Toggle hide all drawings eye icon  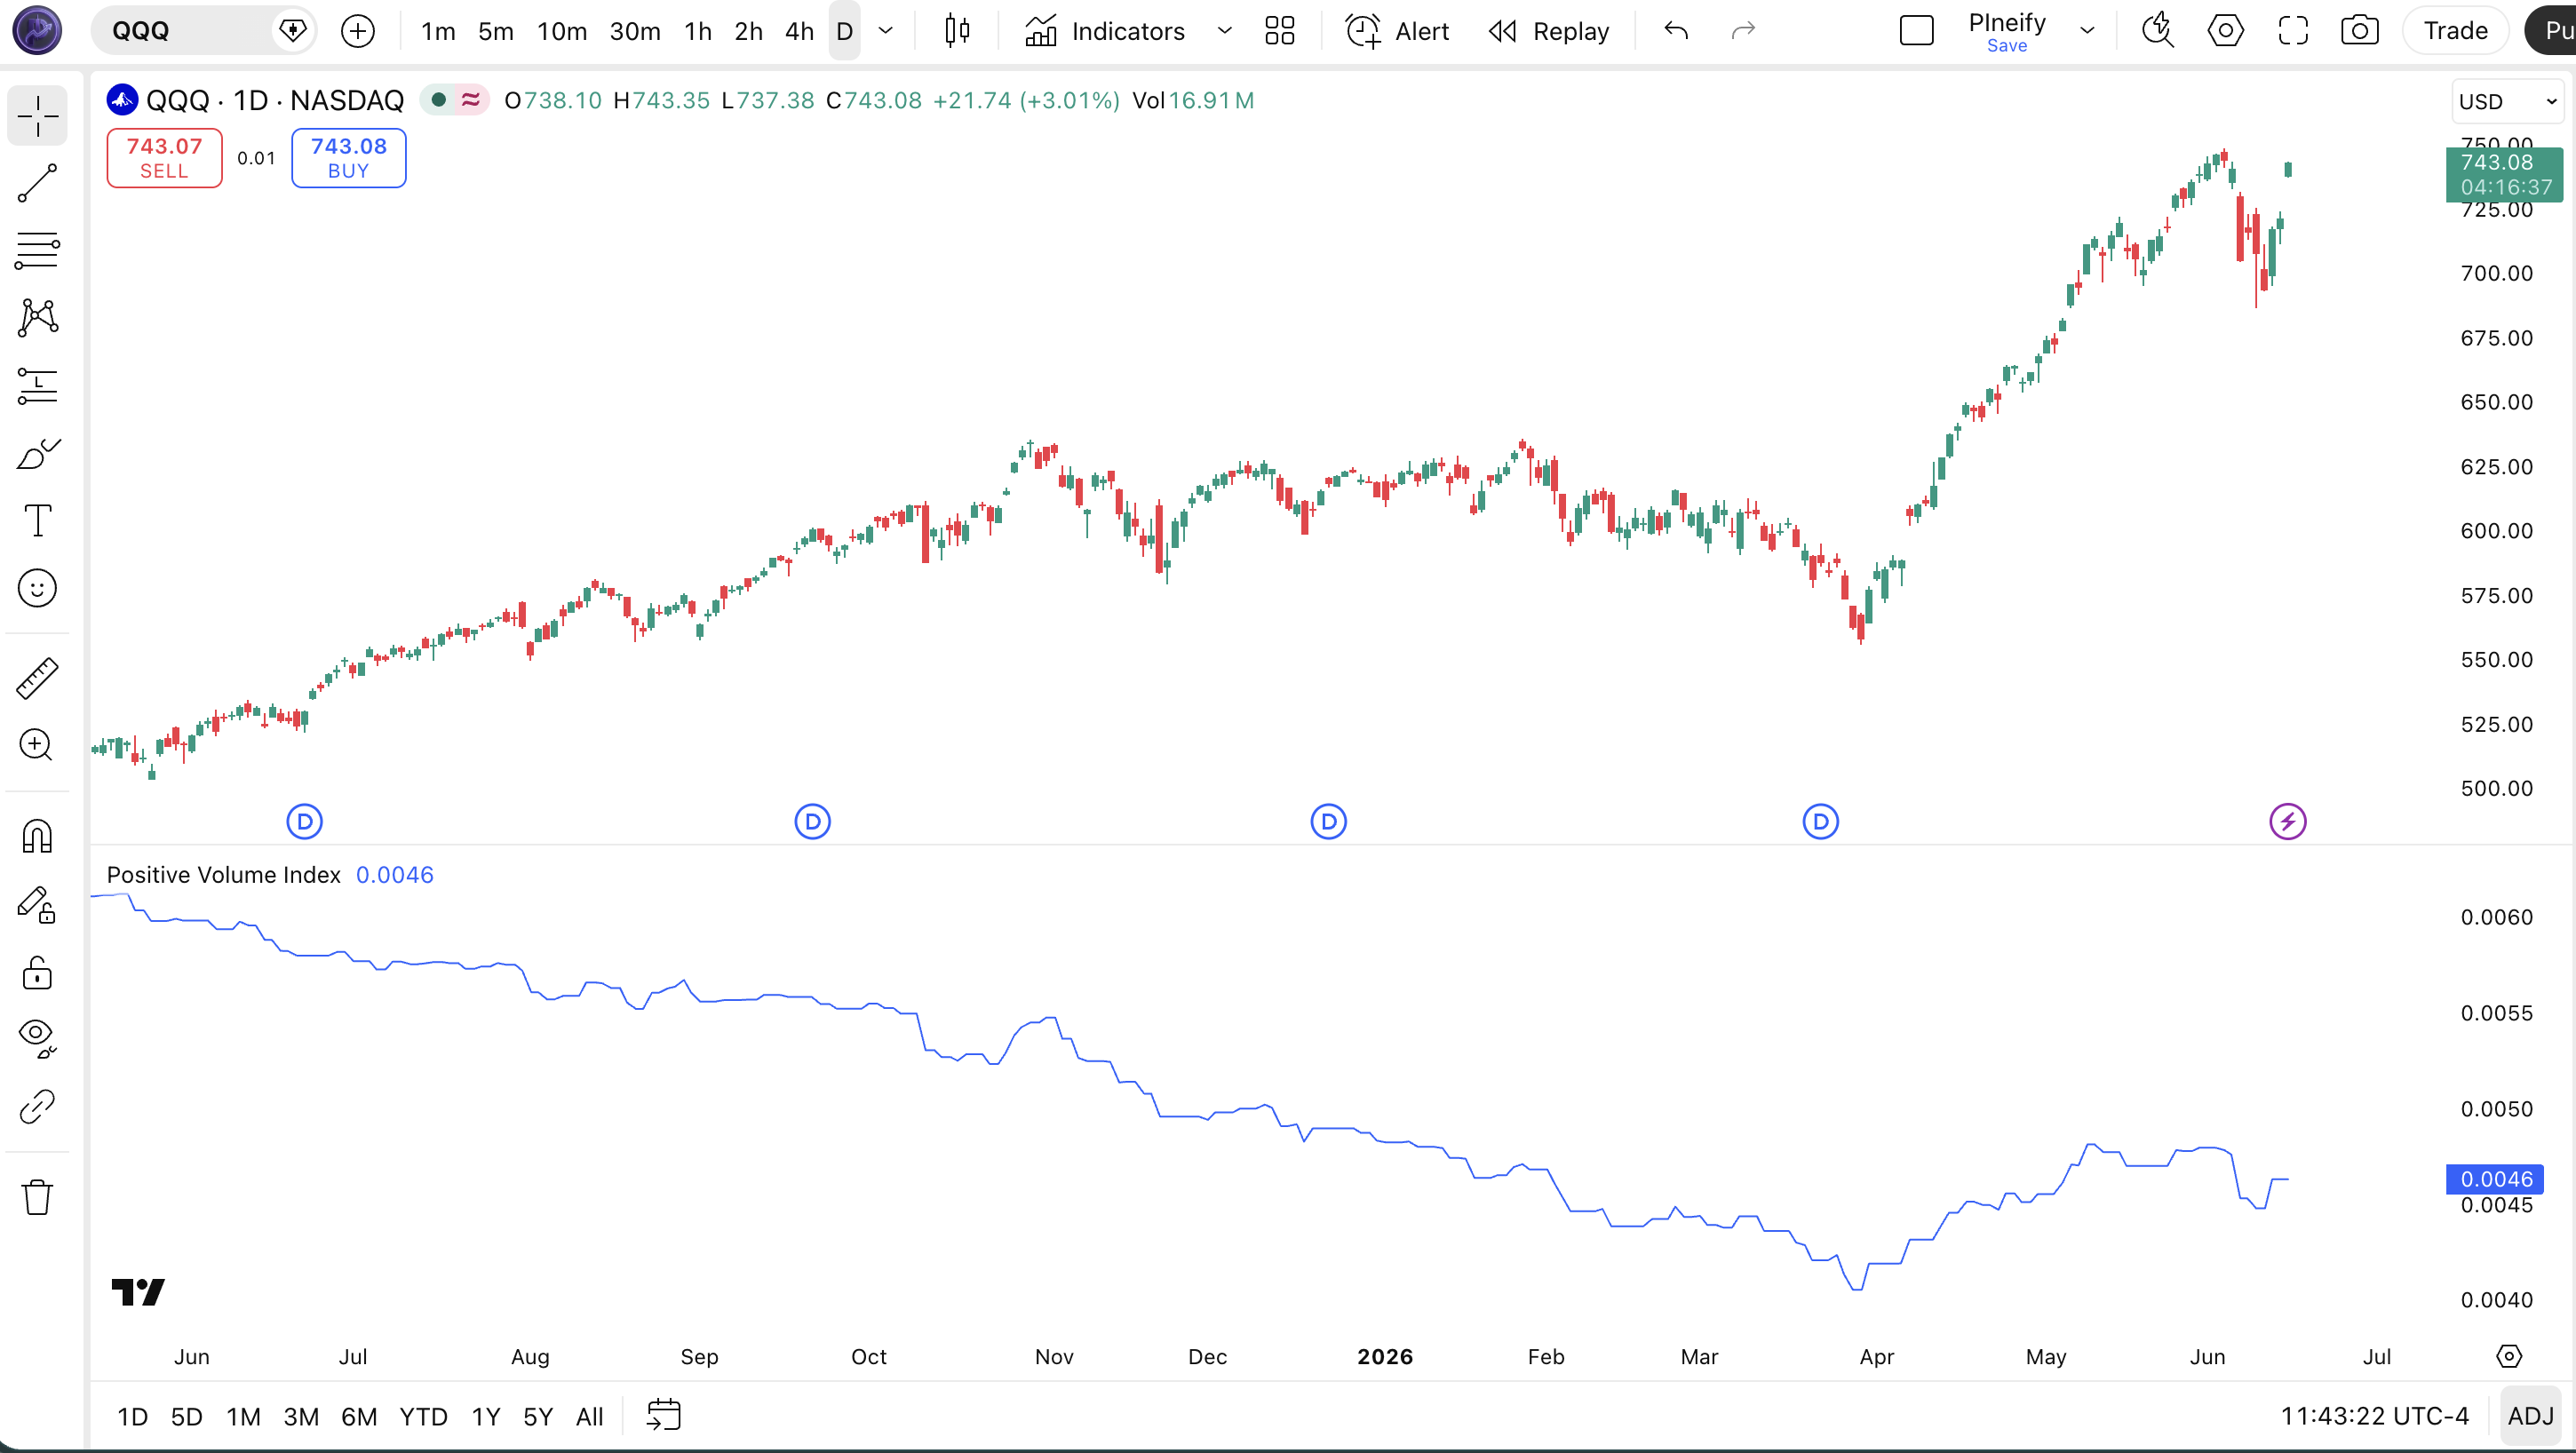(37, 1039)
